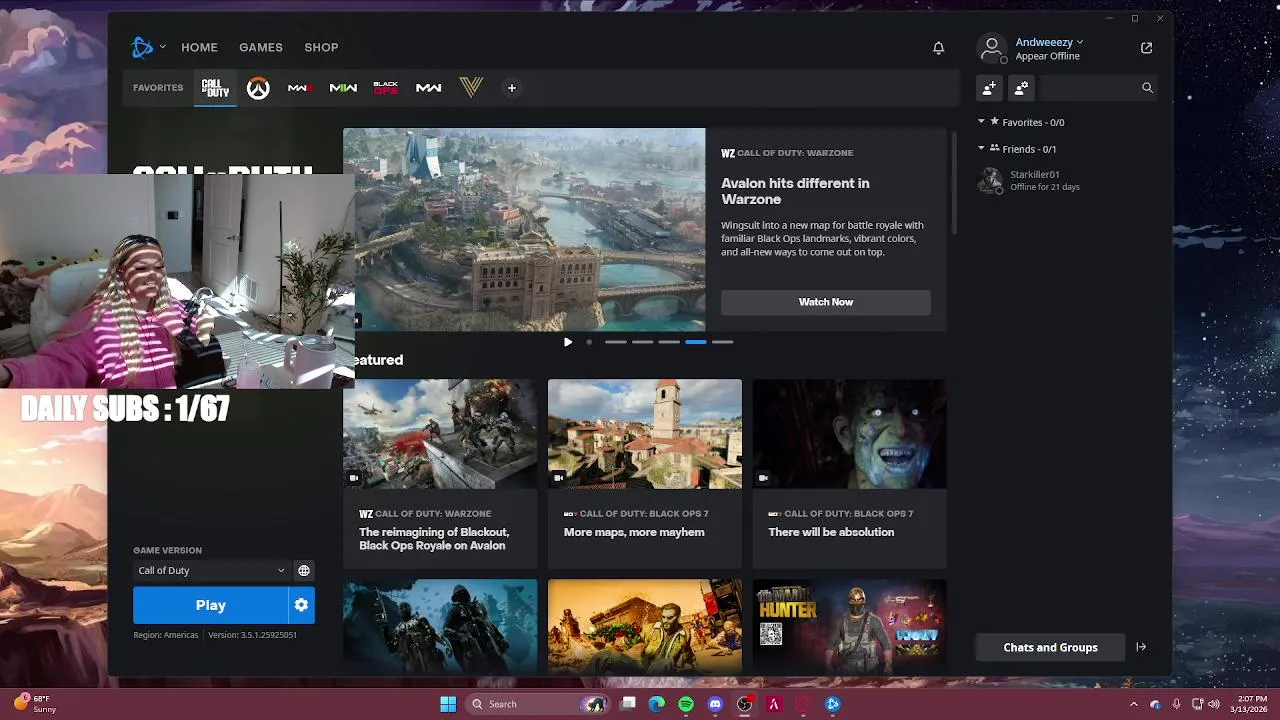Select Black Ops icon in favorites
Screen dimensions: 1280x720
386,88
